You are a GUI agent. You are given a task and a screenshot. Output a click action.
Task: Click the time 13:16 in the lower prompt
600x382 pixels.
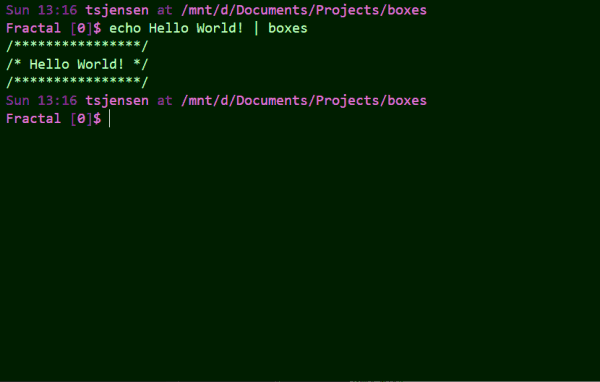coord(57,101)
